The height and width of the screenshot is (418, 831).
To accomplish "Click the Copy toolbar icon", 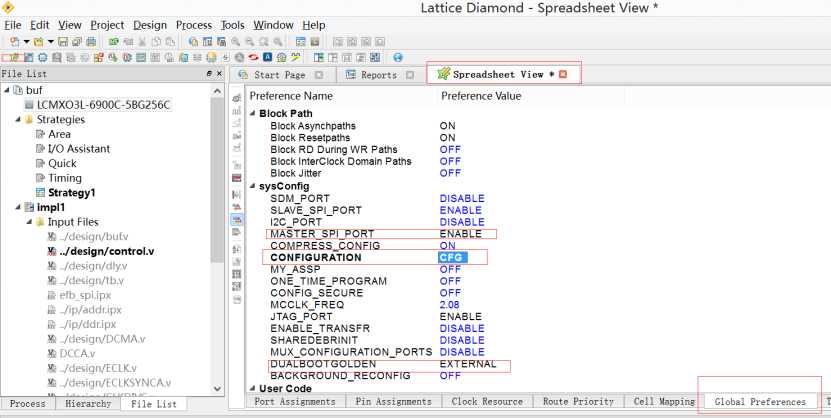I will [x=156, y=42].
